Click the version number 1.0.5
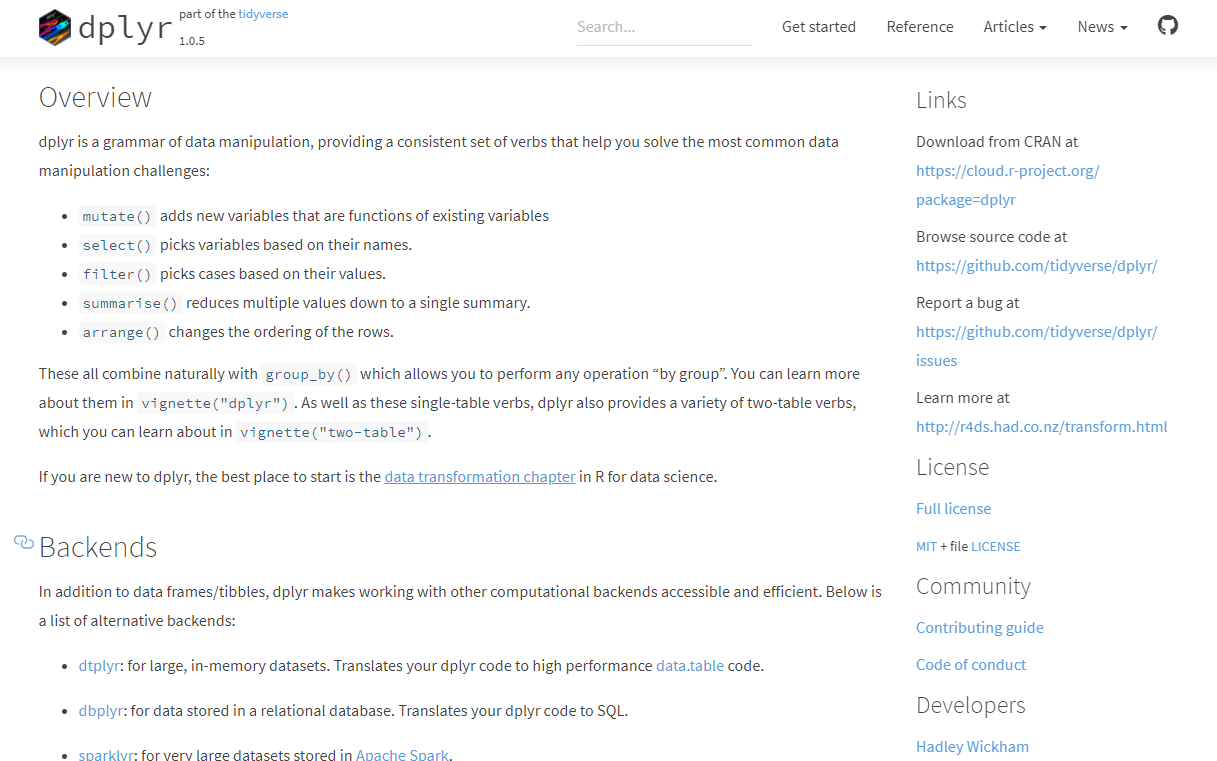This screenshot has width=1217, height=761. [x=192, y=41]
